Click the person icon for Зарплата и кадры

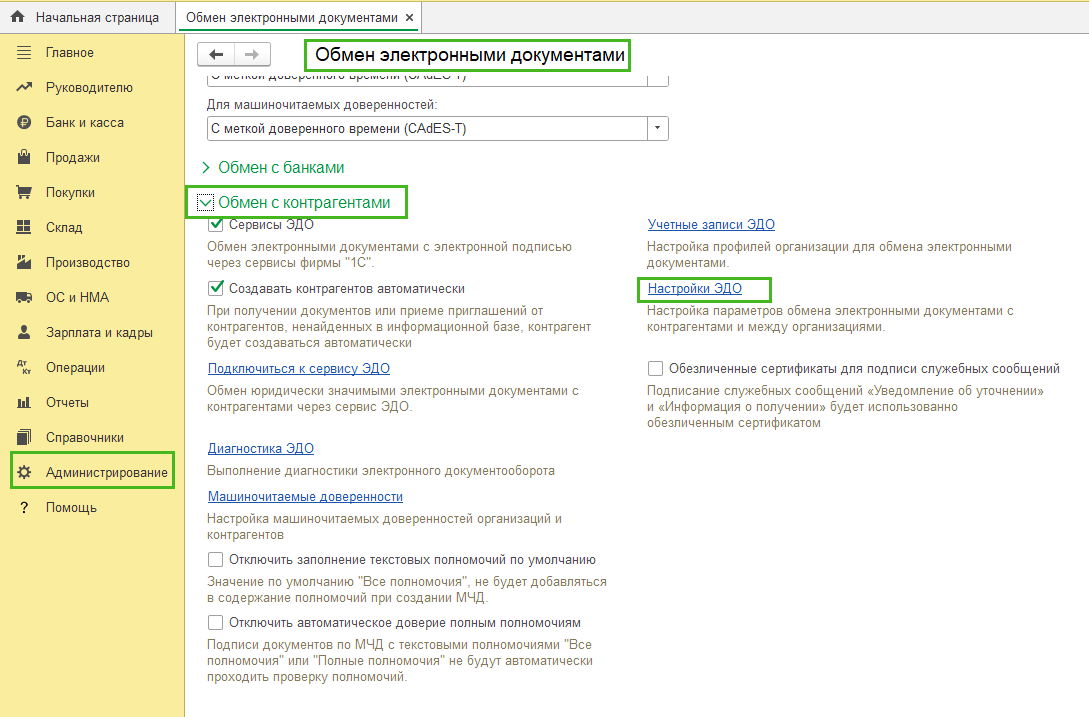pos(24,332)
